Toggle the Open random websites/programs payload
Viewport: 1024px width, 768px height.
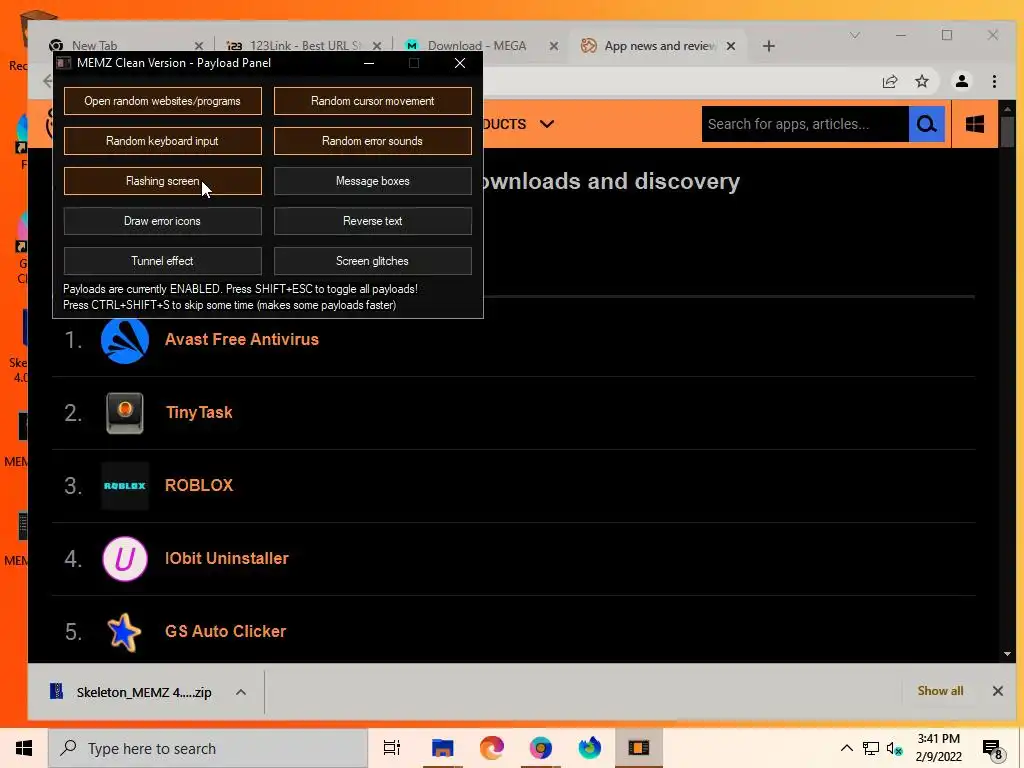[x=163, y=101]
